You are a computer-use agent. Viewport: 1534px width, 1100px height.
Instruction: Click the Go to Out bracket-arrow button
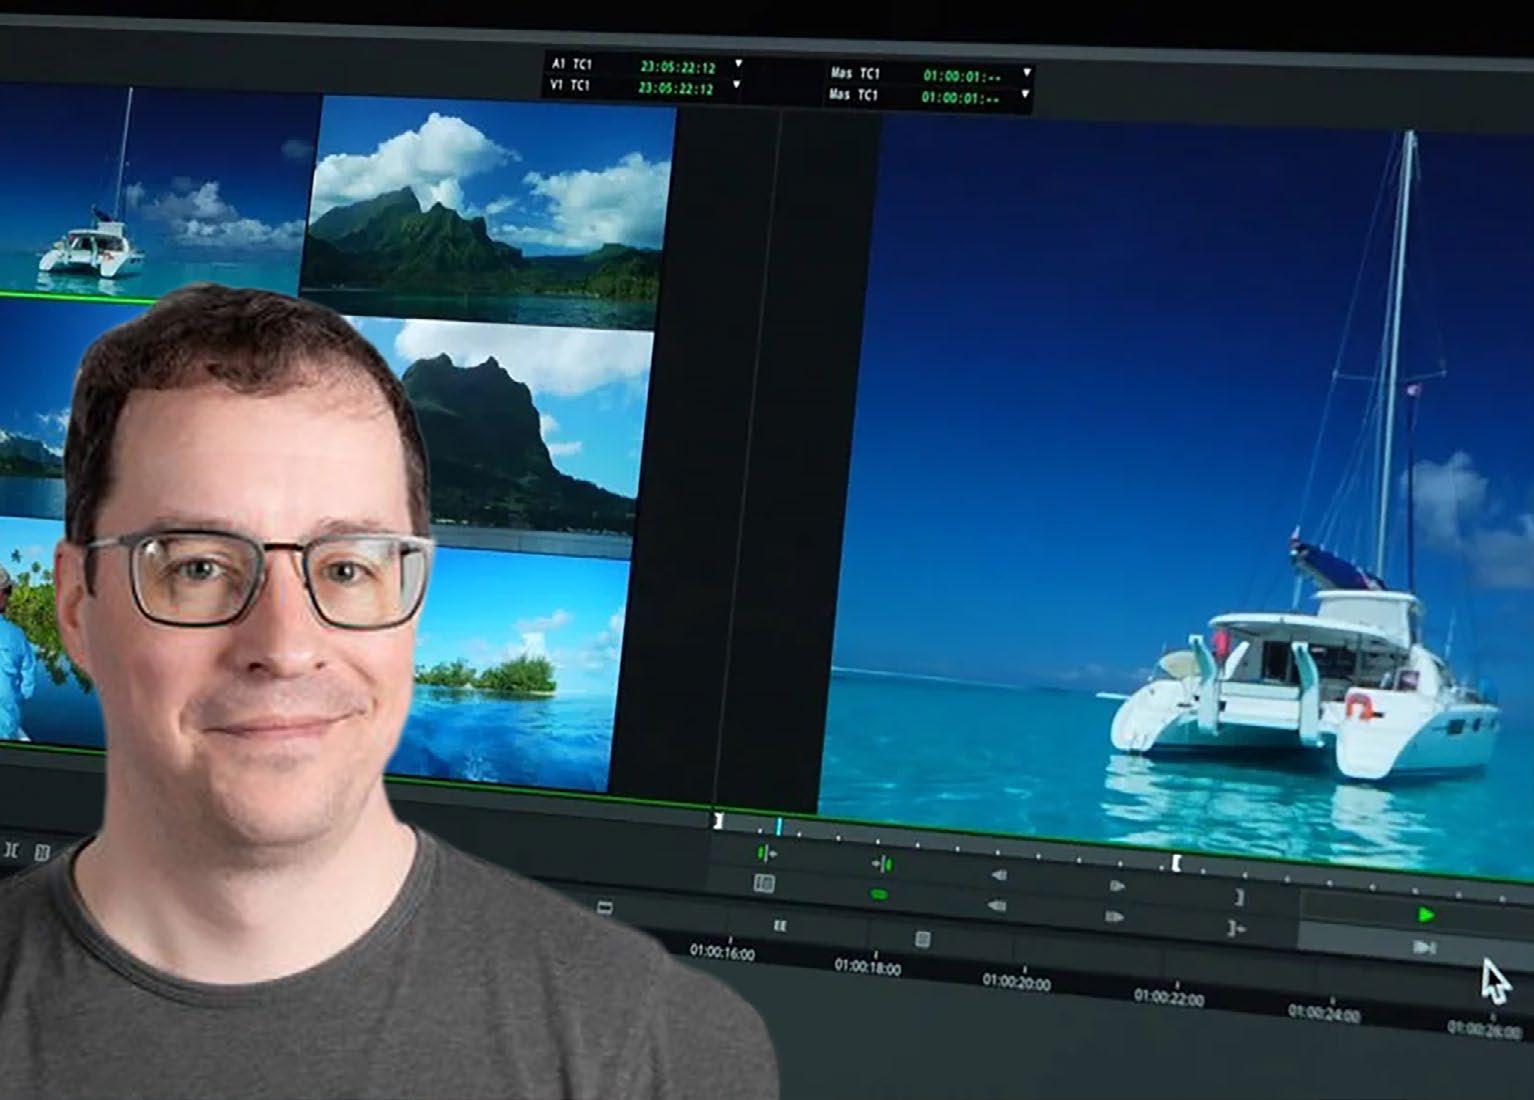1237,929
